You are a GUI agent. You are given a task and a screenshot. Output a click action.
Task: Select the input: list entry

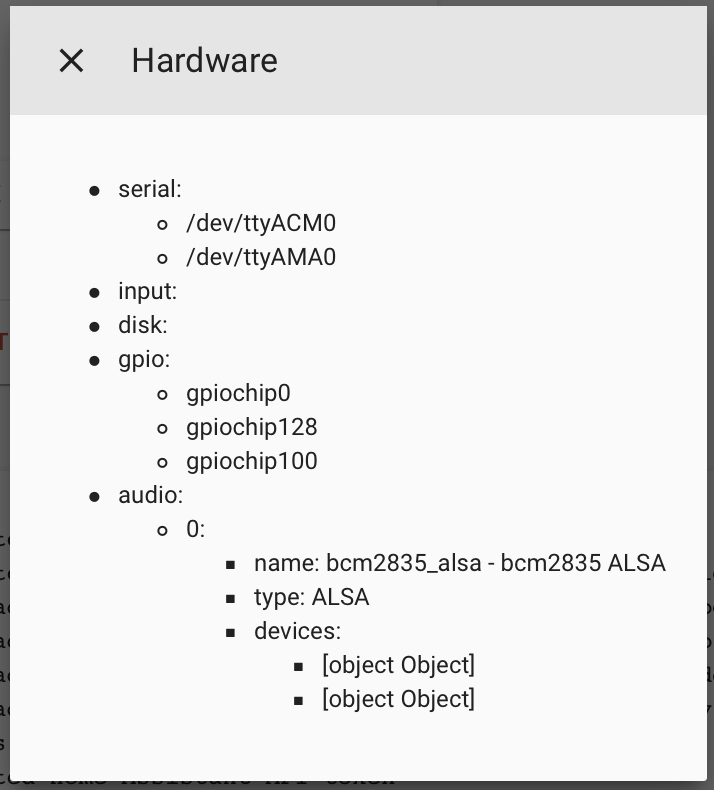click(148, 291)
